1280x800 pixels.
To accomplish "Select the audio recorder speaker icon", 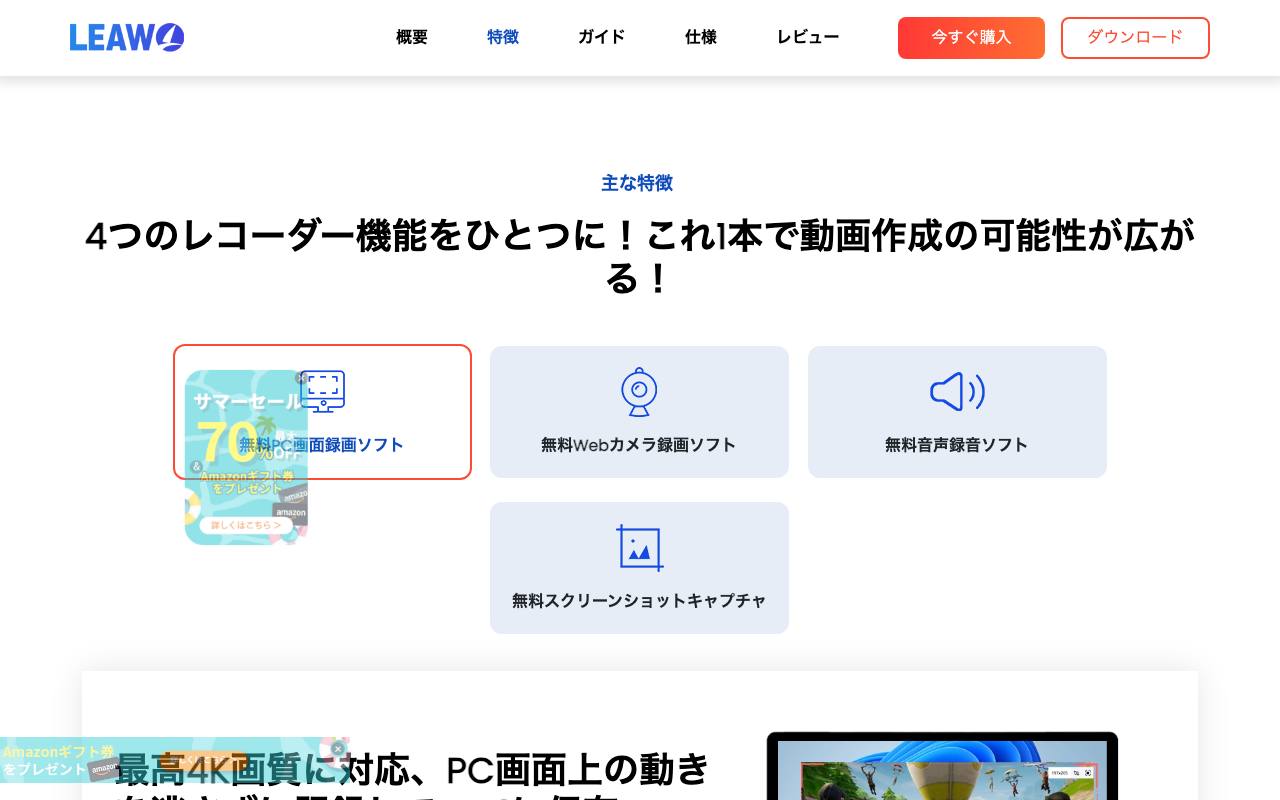I will 957,392.
